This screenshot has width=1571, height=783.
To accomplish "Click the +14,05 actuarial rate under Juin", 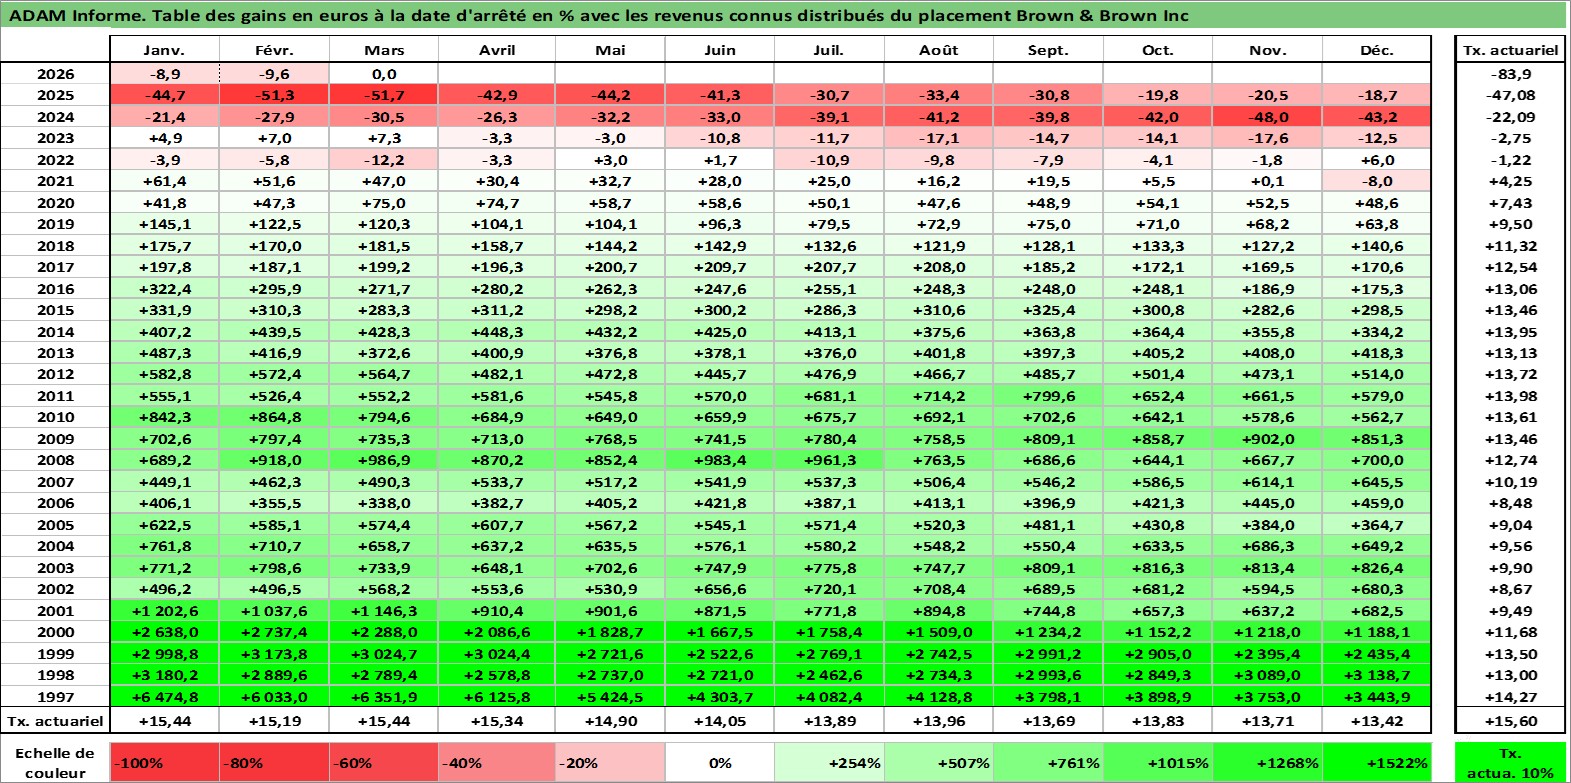I will tap(720, 721).
